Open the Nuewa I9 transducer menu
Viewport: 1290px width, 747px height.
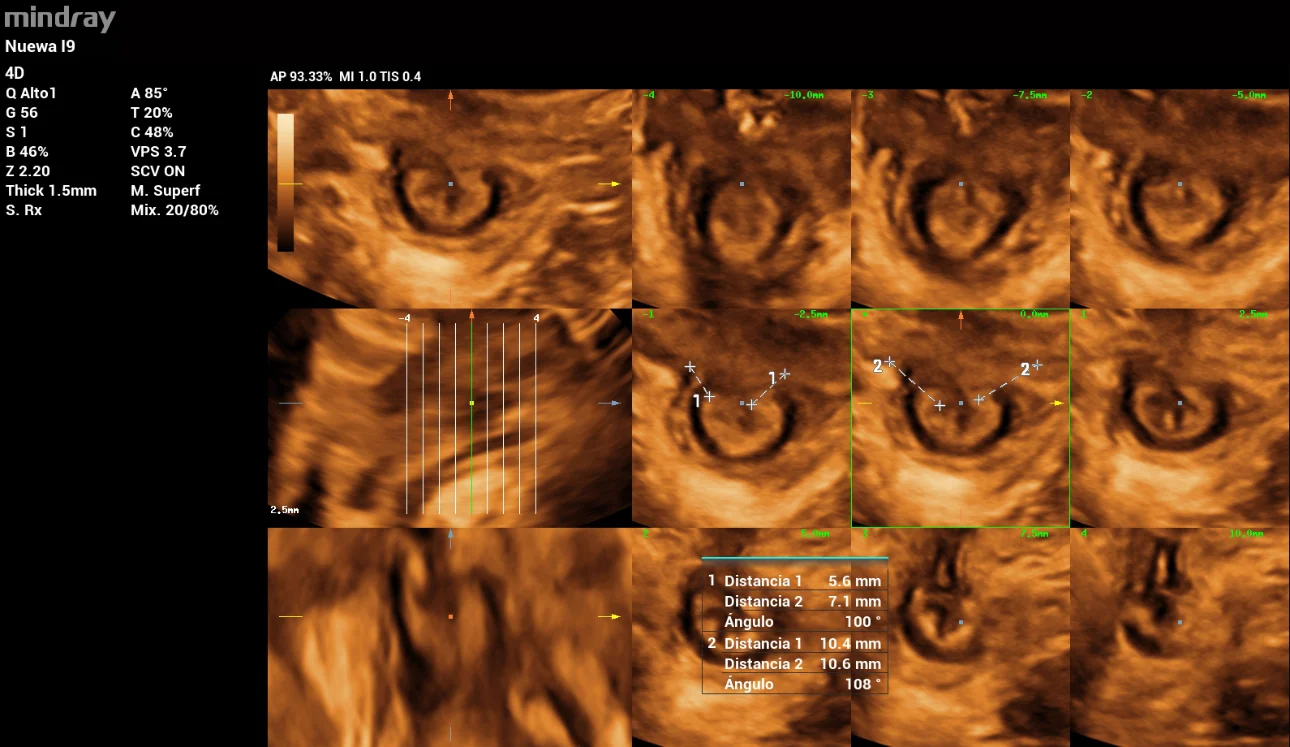point(40,46)
